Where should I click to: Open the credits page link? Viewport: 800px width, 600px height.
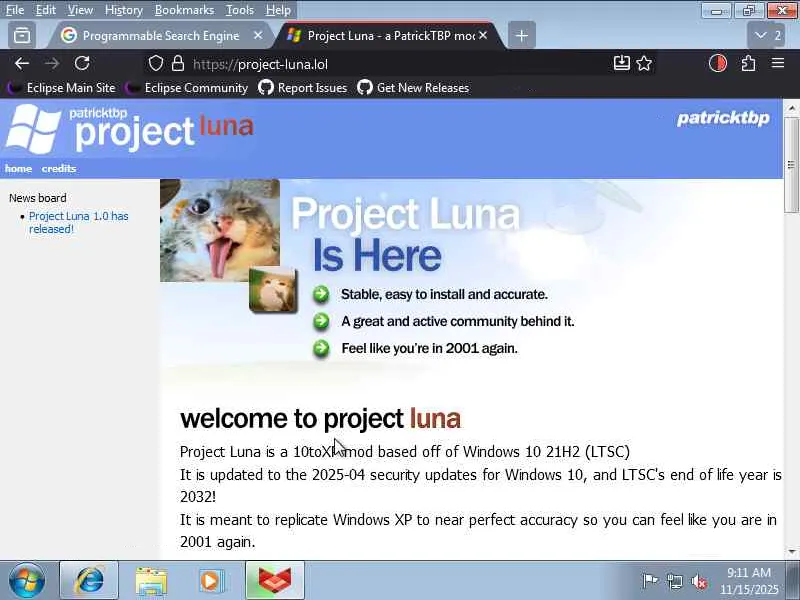59,168
